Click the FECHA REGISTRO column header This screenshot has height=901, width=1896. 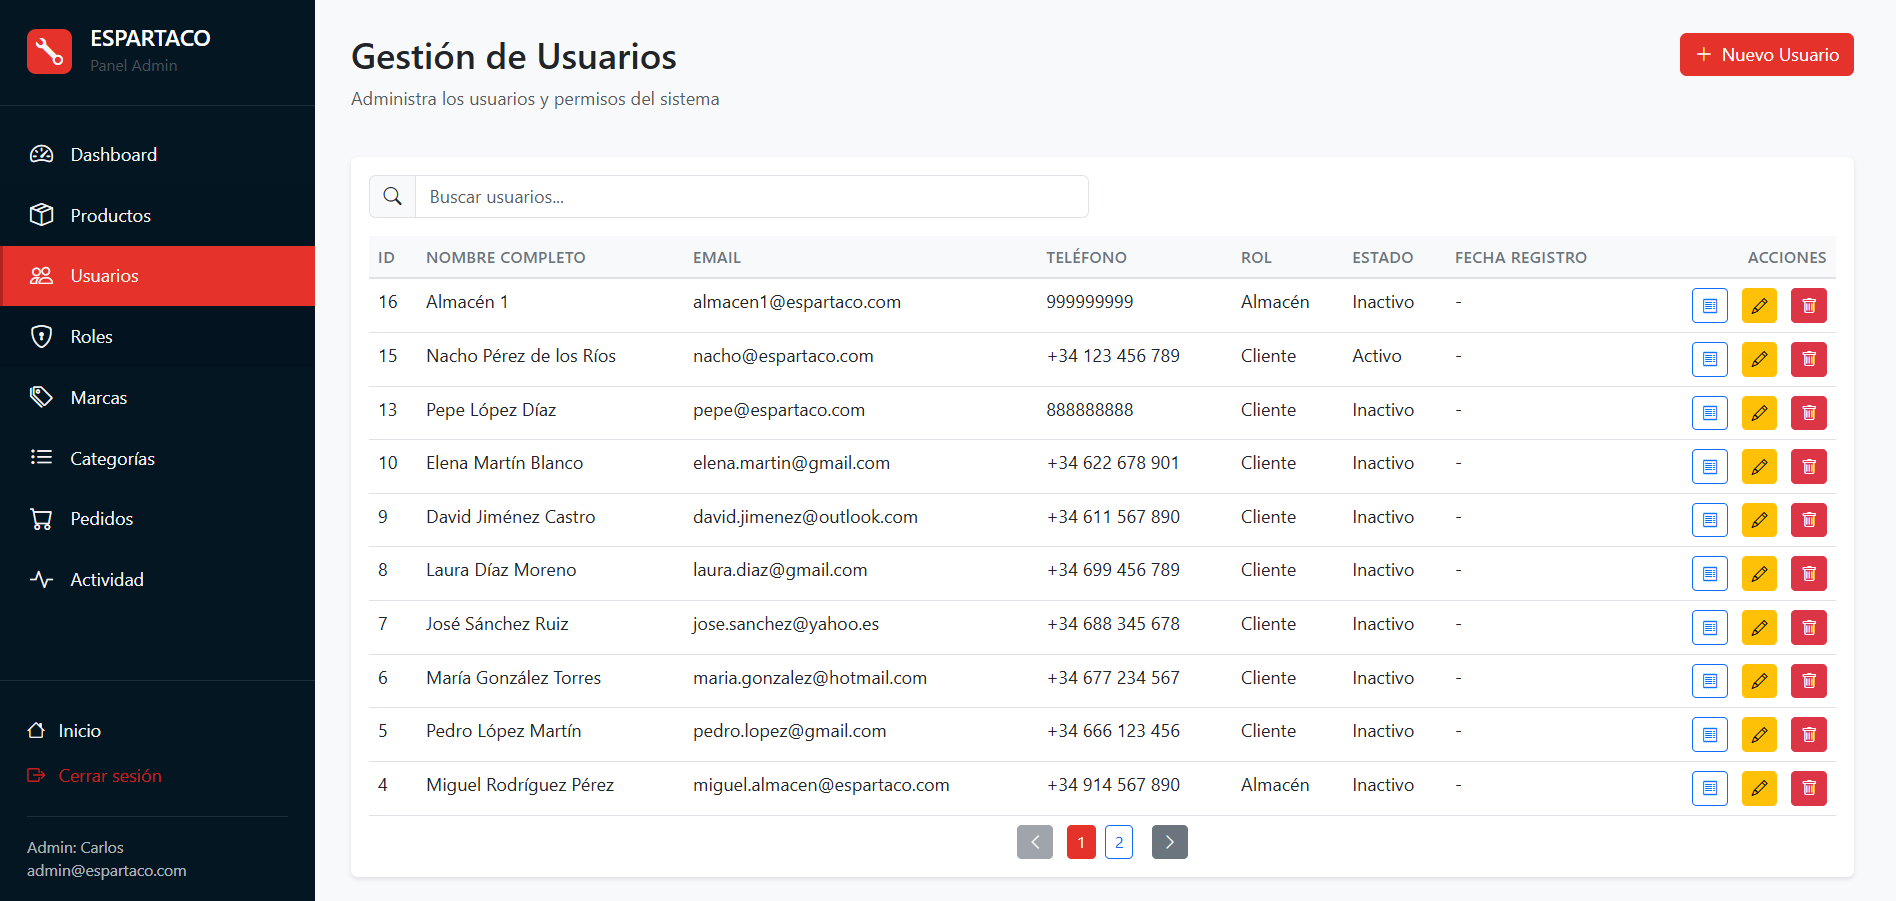(1521, 258)
